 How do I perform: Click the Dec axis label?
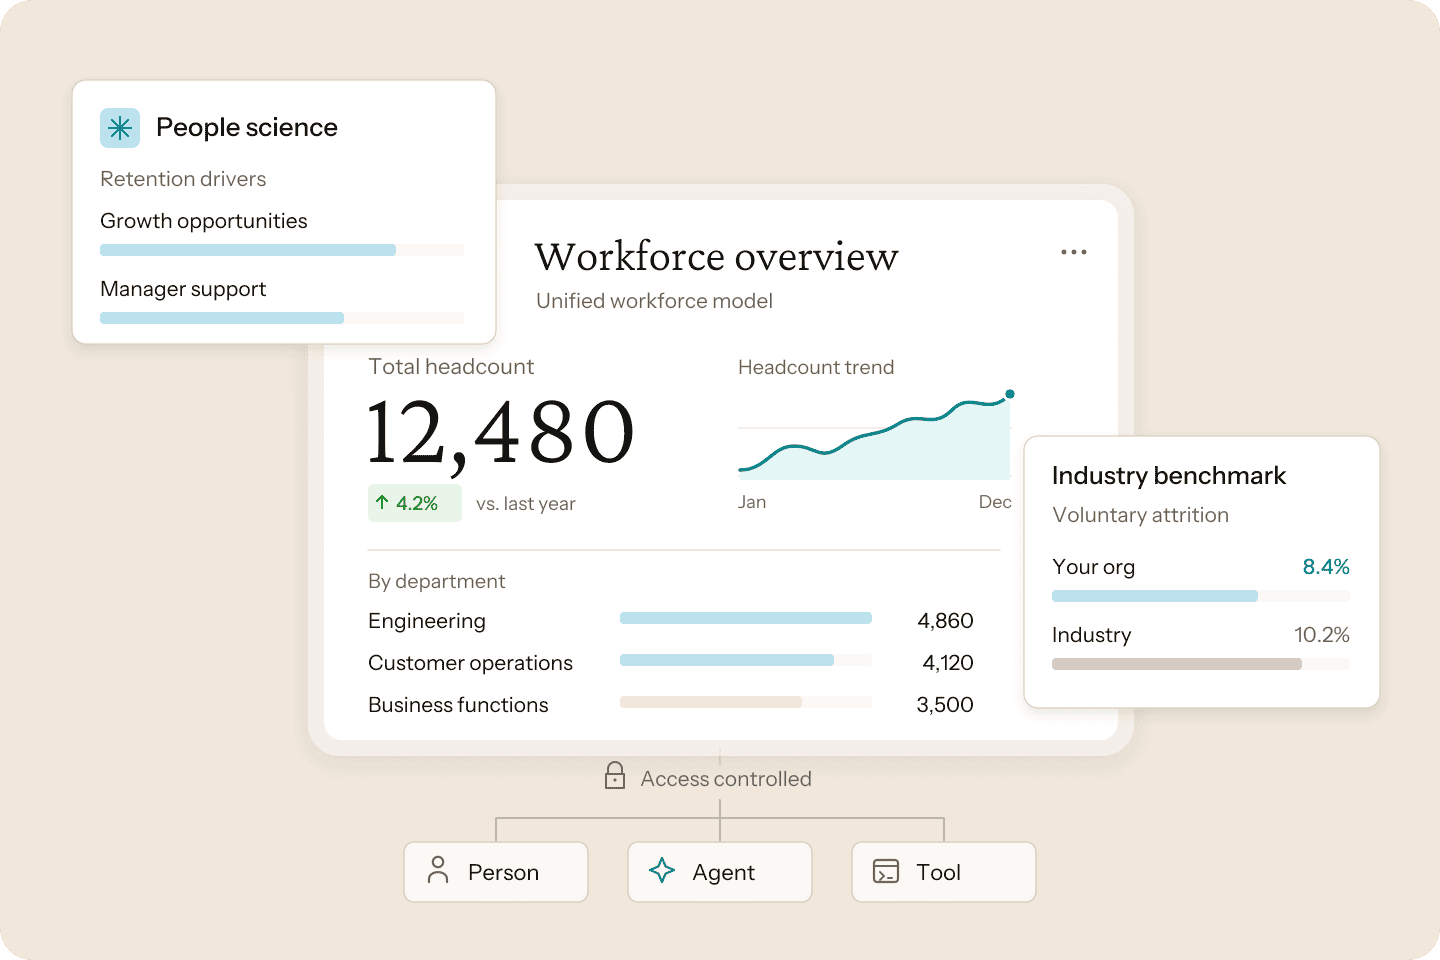(x=995, y=502)
